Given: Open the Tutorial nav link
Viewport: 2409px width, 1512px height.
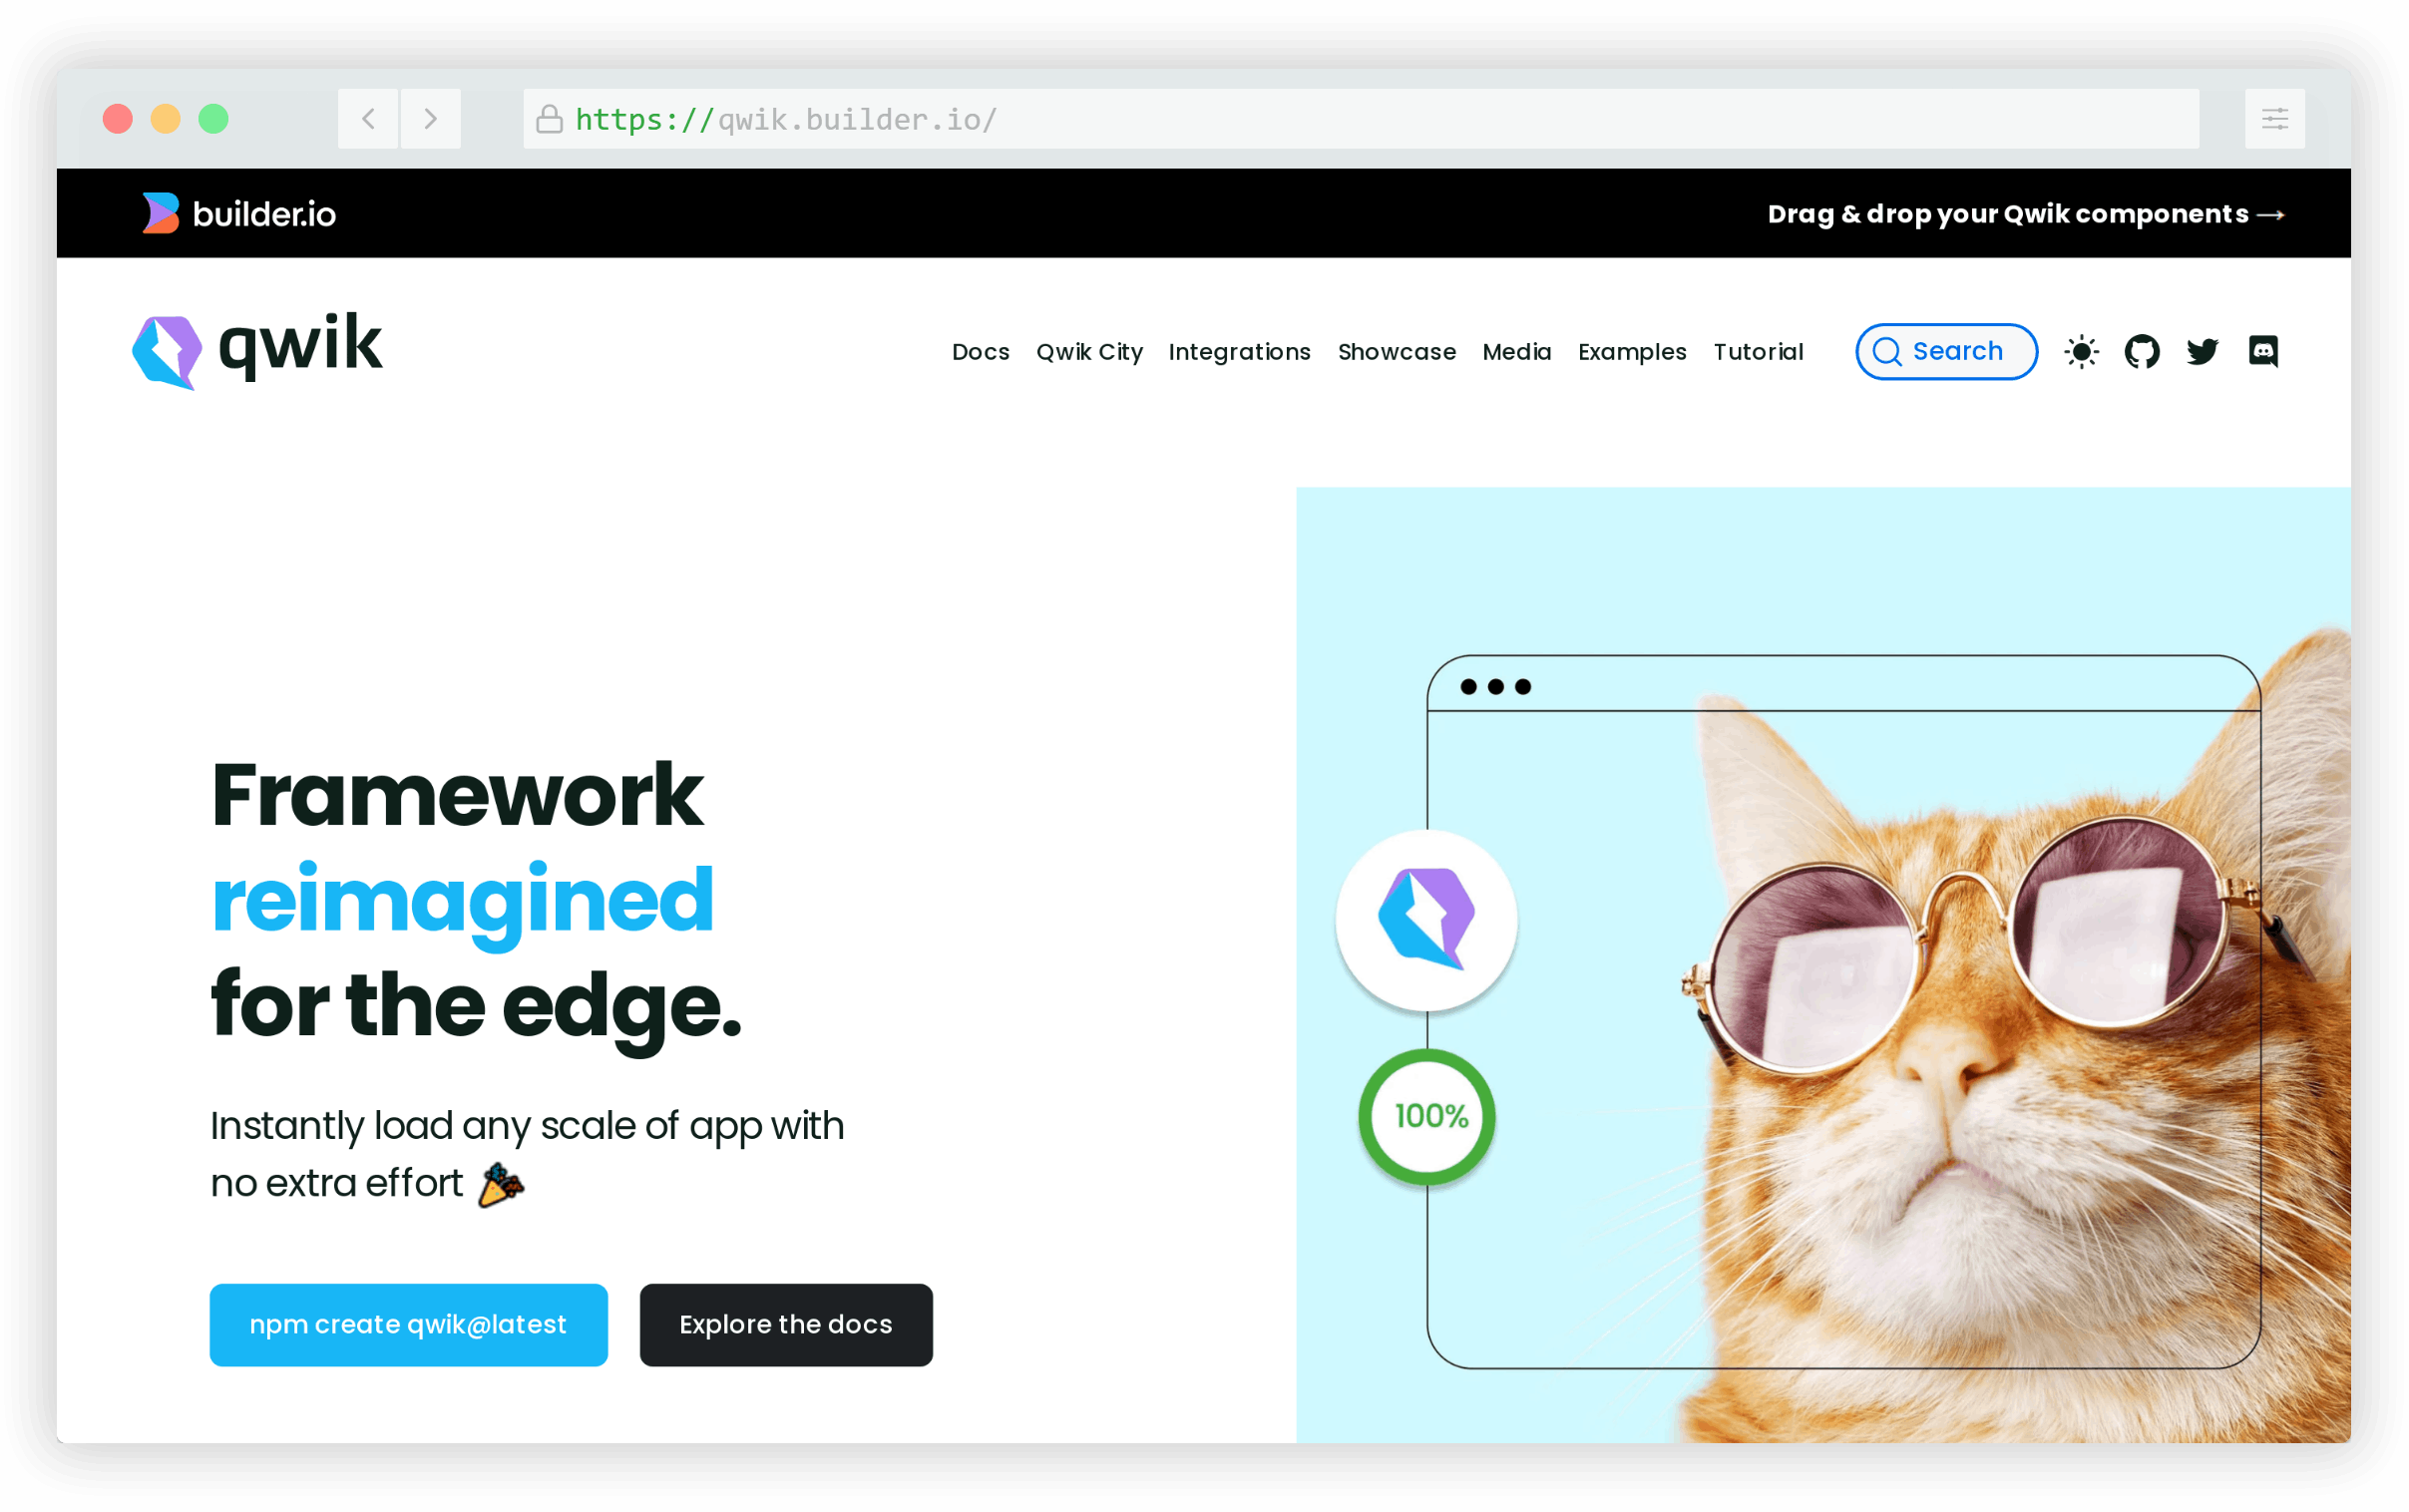Looking at the screenshot, I should 1758,352.
